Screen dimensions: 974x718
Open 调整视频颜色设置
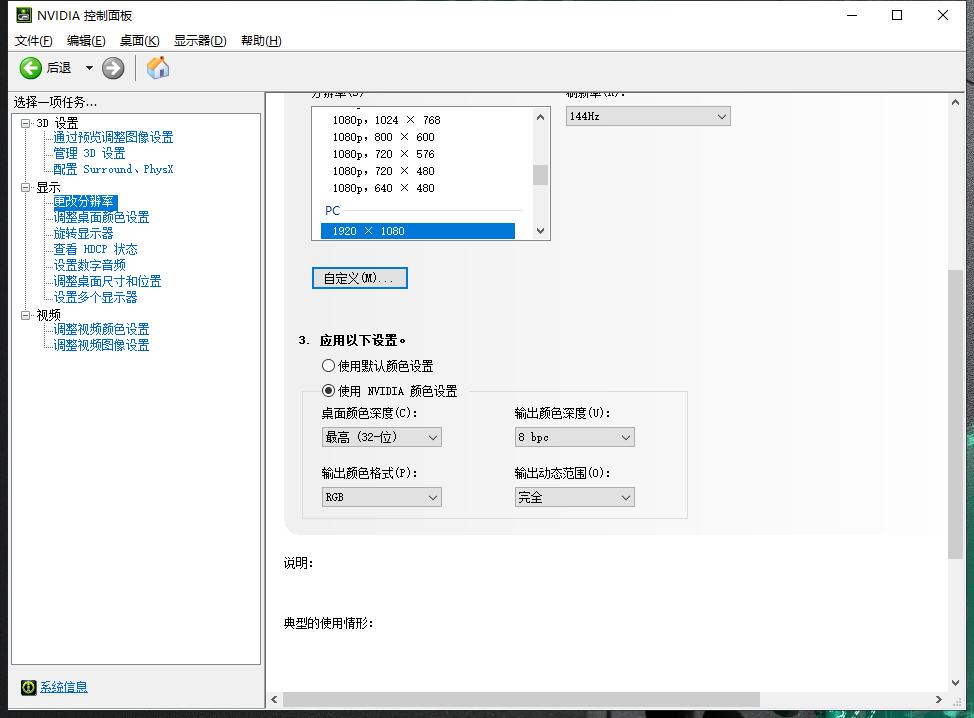(x=101, y=329)
